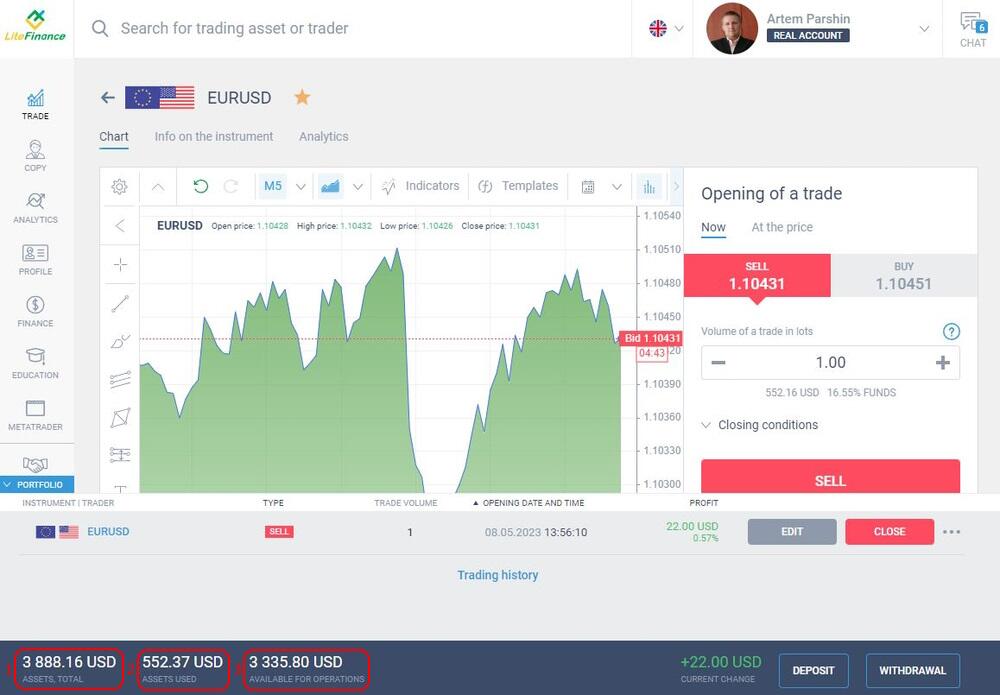This screenshot has height=695, width=1000.
Task: Click the back arrow beside EURUSD
Action: tap(108, 98)
